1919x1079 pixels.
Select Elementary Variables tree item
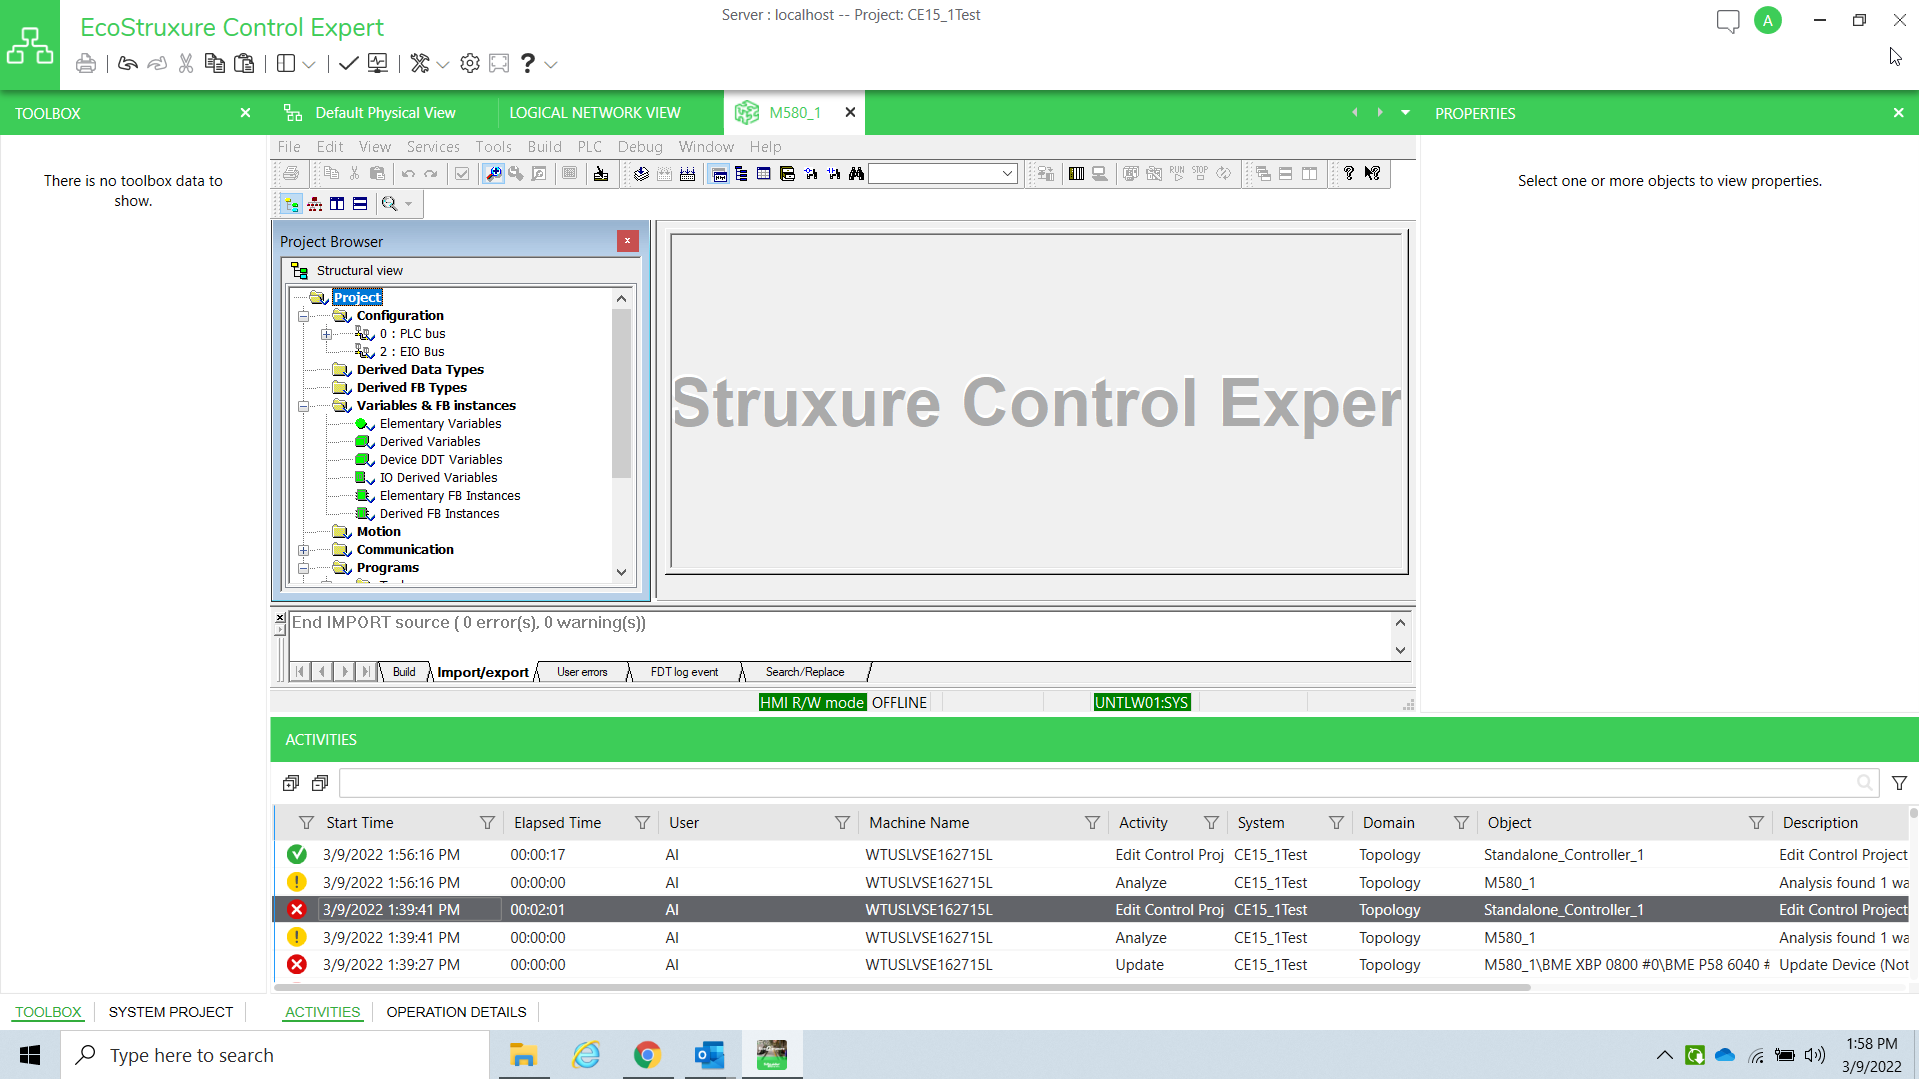[x=440, y=424]
